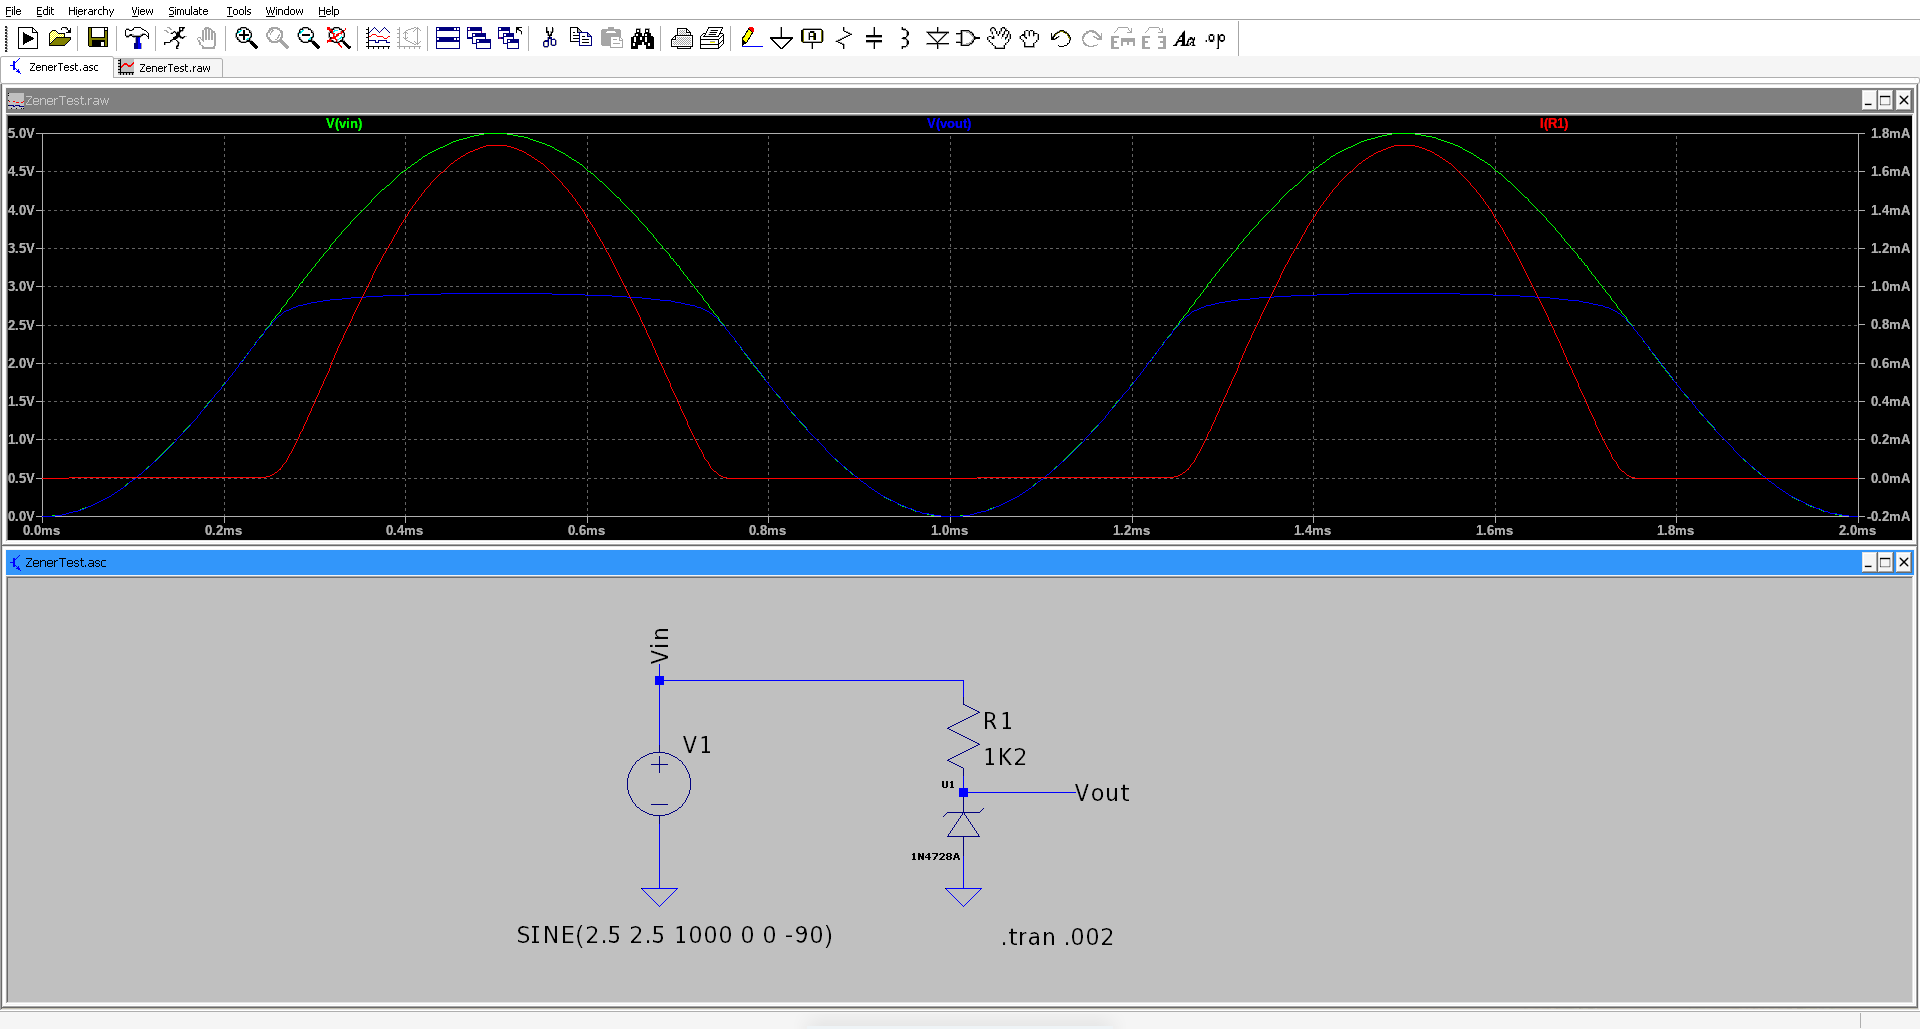The image size is (1920, 1029).
Task: Click the Close All Windows icon
Action: pyautogui.click(x=510, y=38)
